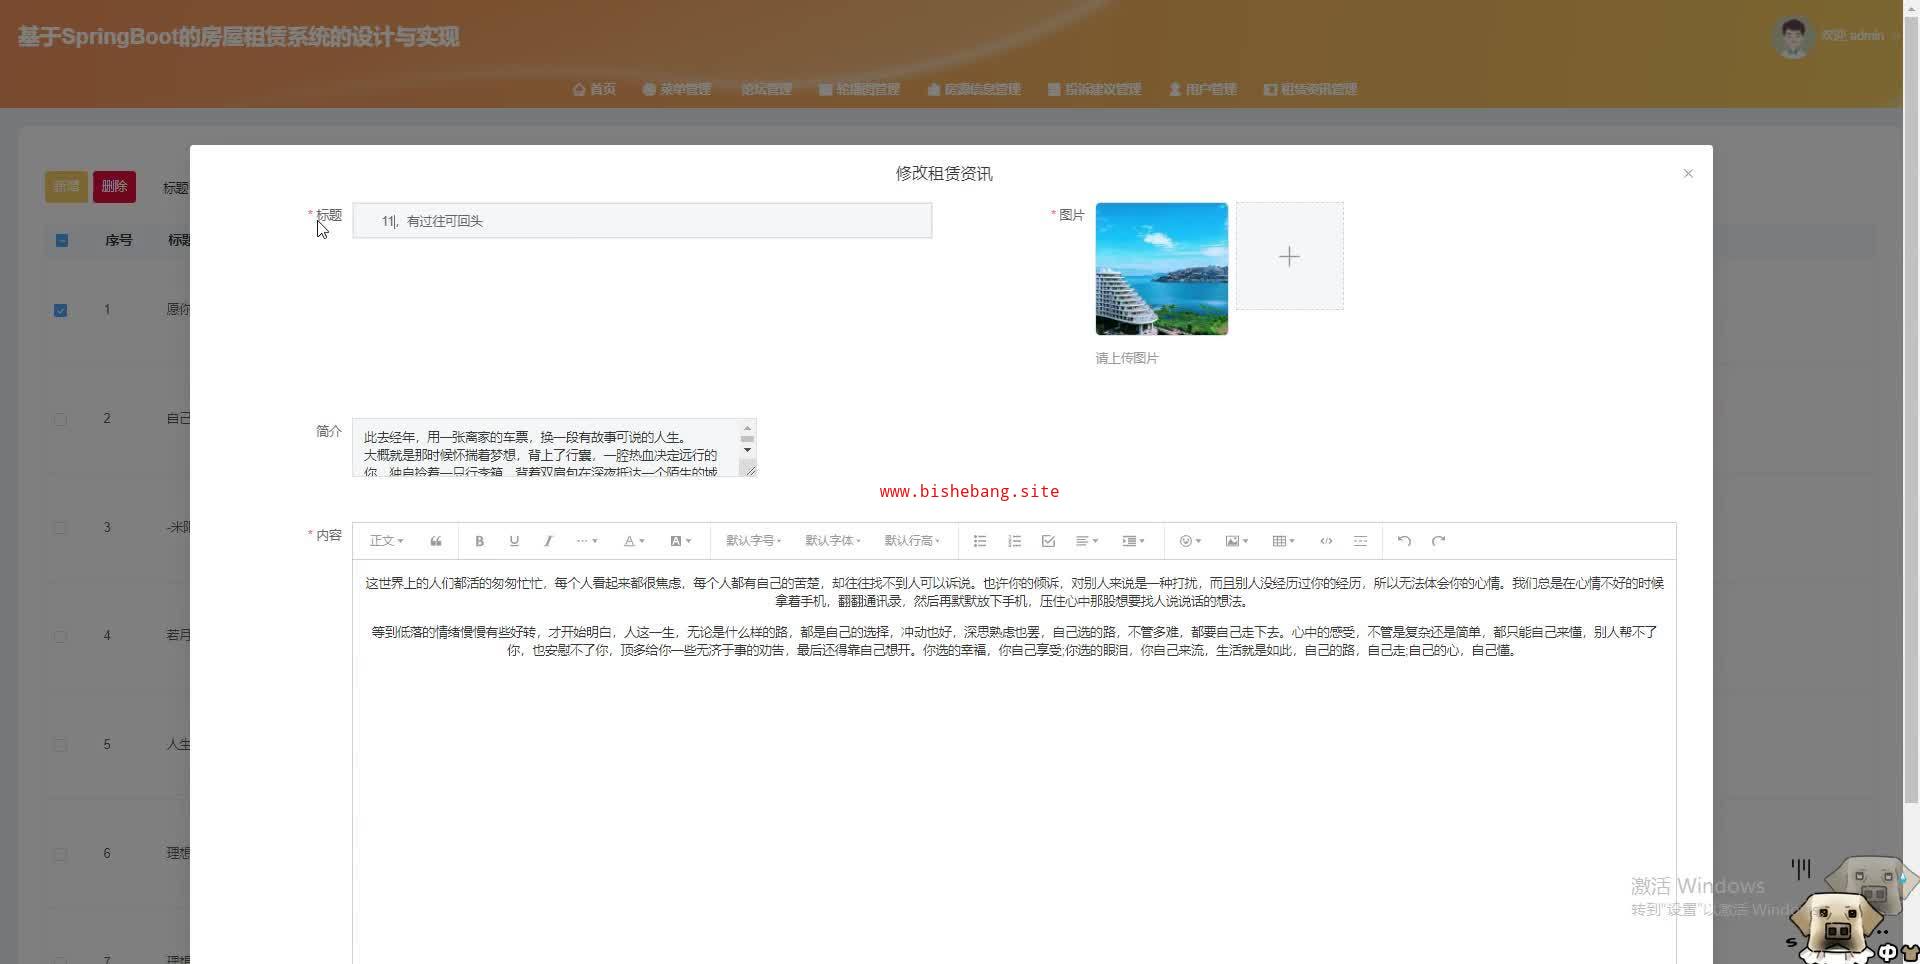Viewport: 1920px width, 964px height.
Task: Open the 投诉建议管理 menu item
Action: tap(1094, 89)
